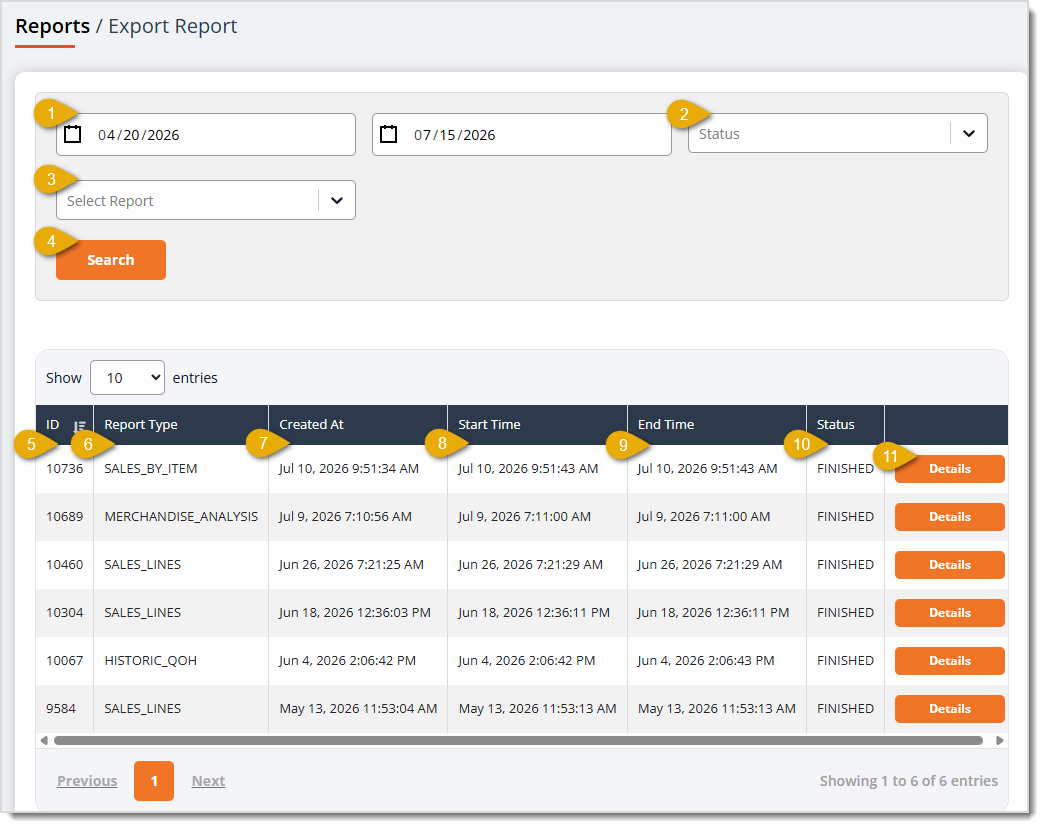Open the end date calendar icon

[x=388, y=134]
